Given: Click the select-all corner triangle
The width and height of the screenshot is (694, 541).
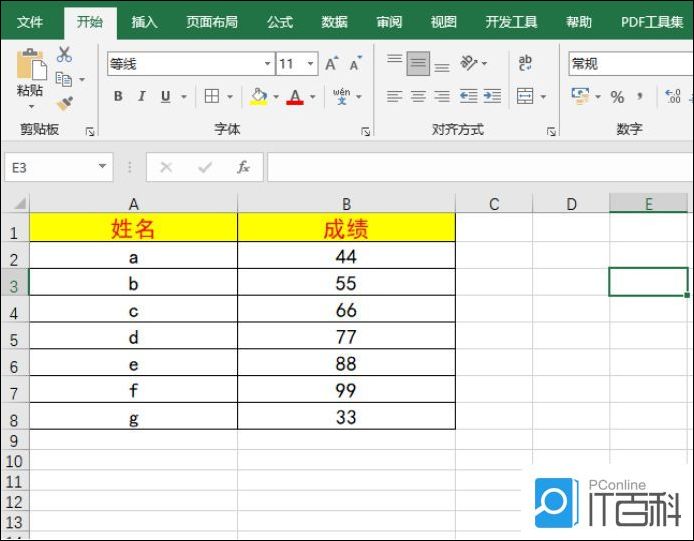Looking at the screenshot, I should (19, 204).
